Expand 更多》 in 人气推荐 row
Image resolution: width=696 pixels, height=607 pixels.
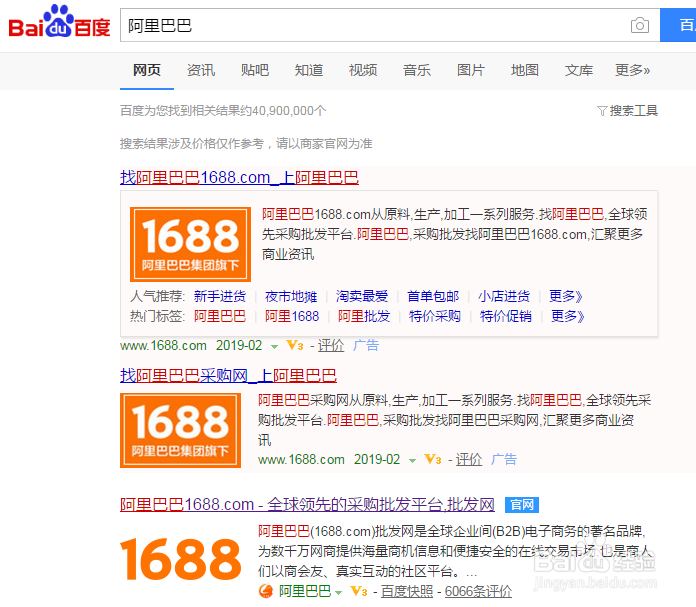click(566, 296)
